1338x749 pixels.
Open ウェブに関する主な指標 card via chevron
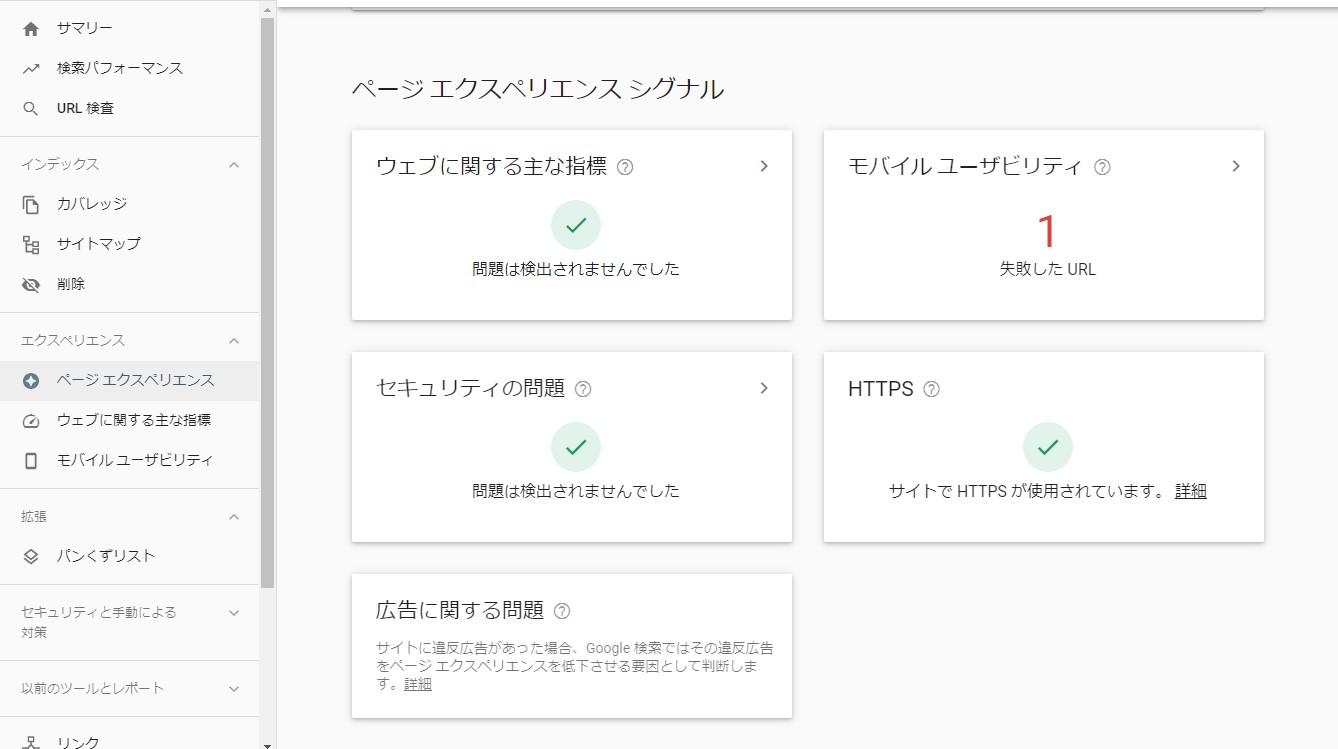pos(764,166)
